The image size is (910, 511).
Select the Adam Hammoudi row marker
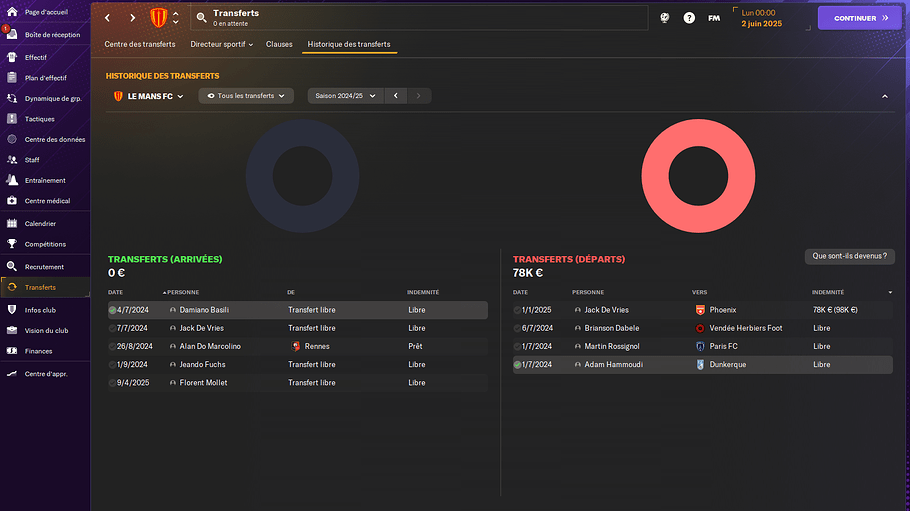click(518, 365)
